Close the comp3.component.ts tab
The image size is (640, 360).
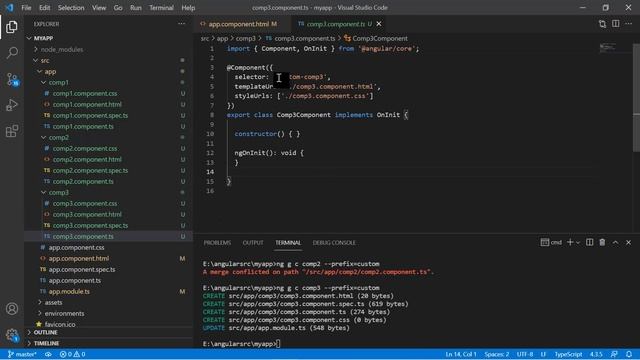point(379,24)
